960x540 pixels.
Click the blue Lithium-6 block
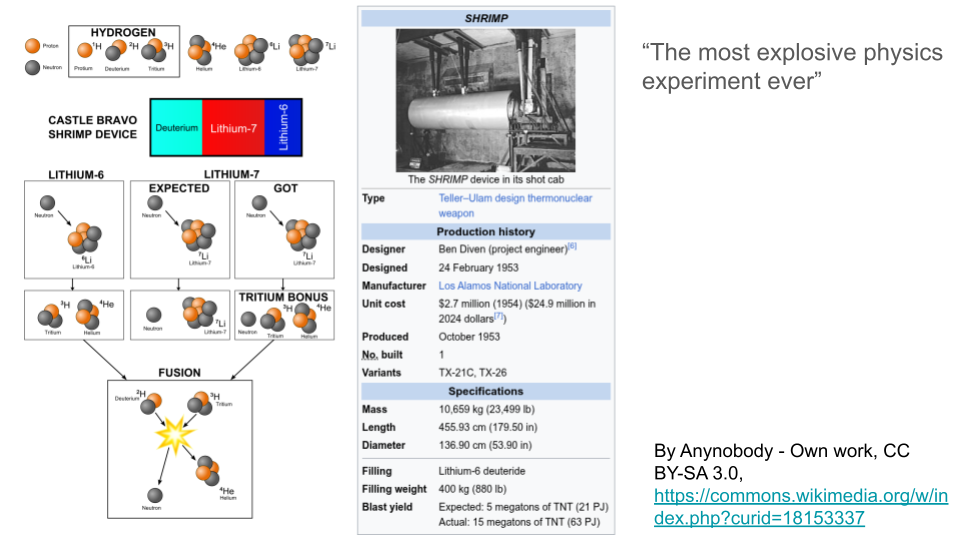coord(284,128)
